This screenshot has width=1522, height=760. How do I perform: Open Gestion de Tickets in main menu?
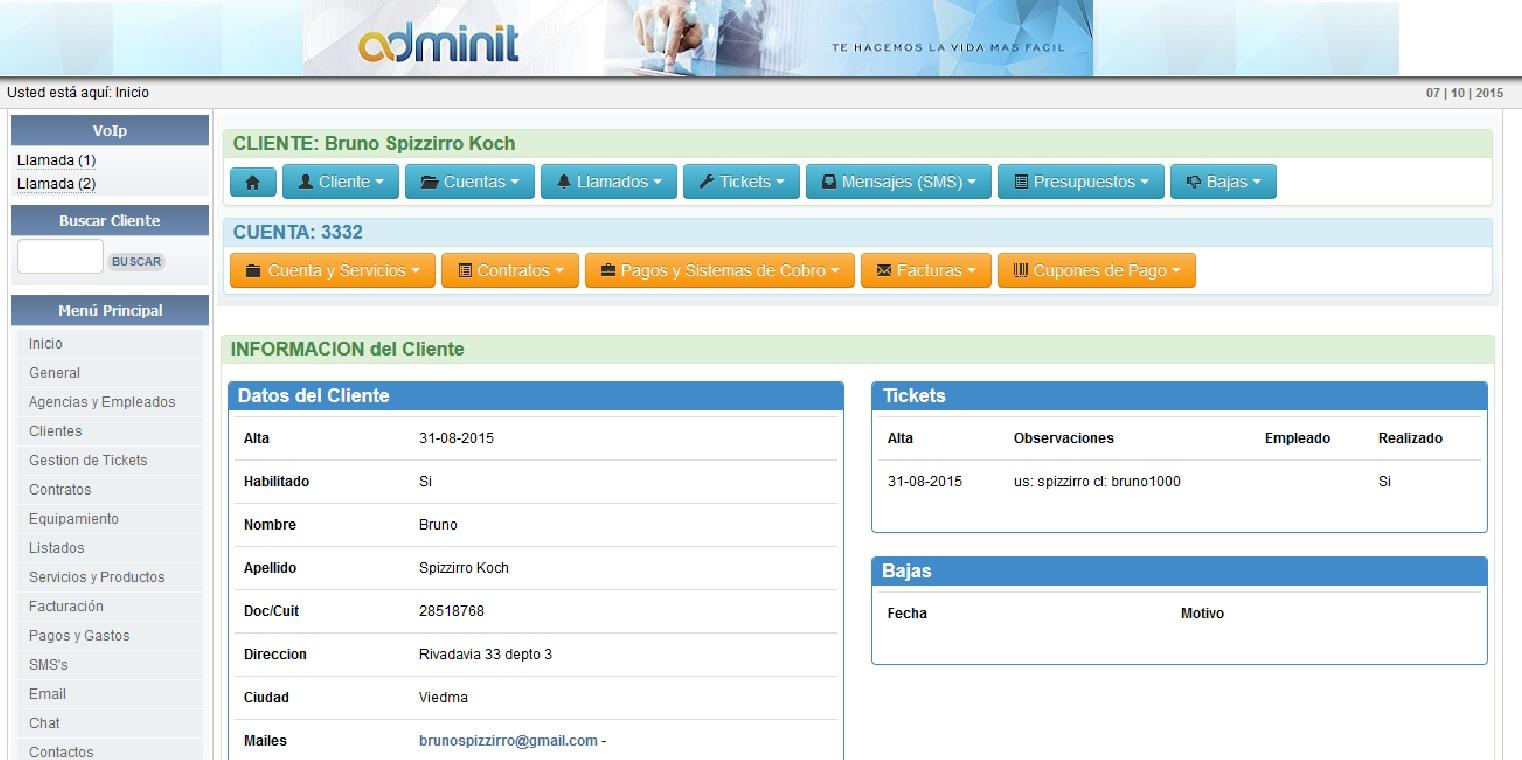coord(88,460)
